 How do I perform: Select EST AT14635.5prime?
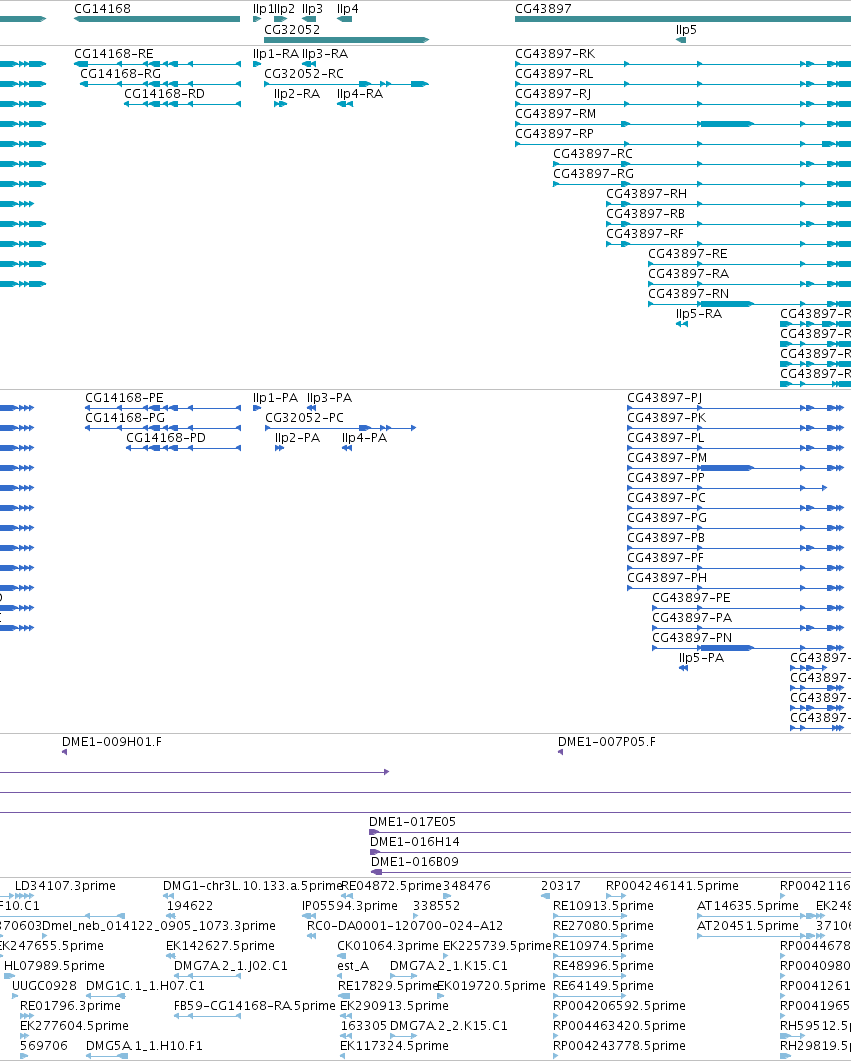(748, 906)
